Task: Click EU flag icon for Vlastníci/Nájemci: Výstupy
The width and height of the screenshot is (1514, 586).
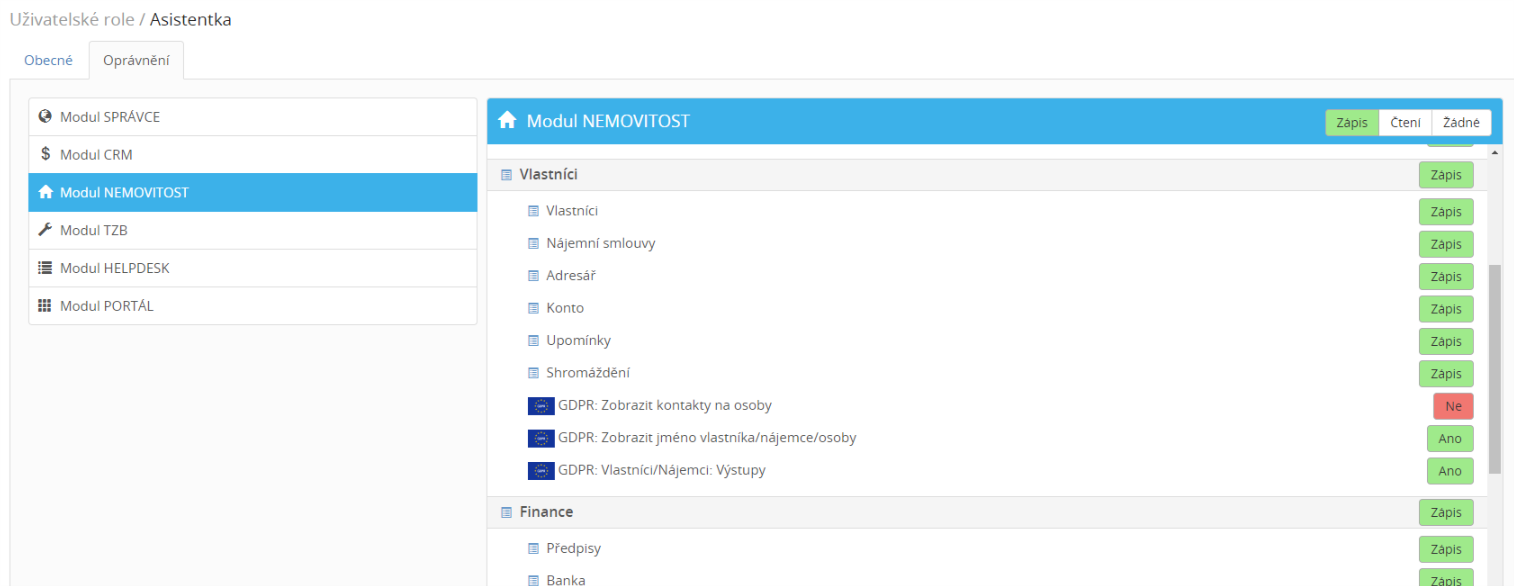Action: (541, 470)
